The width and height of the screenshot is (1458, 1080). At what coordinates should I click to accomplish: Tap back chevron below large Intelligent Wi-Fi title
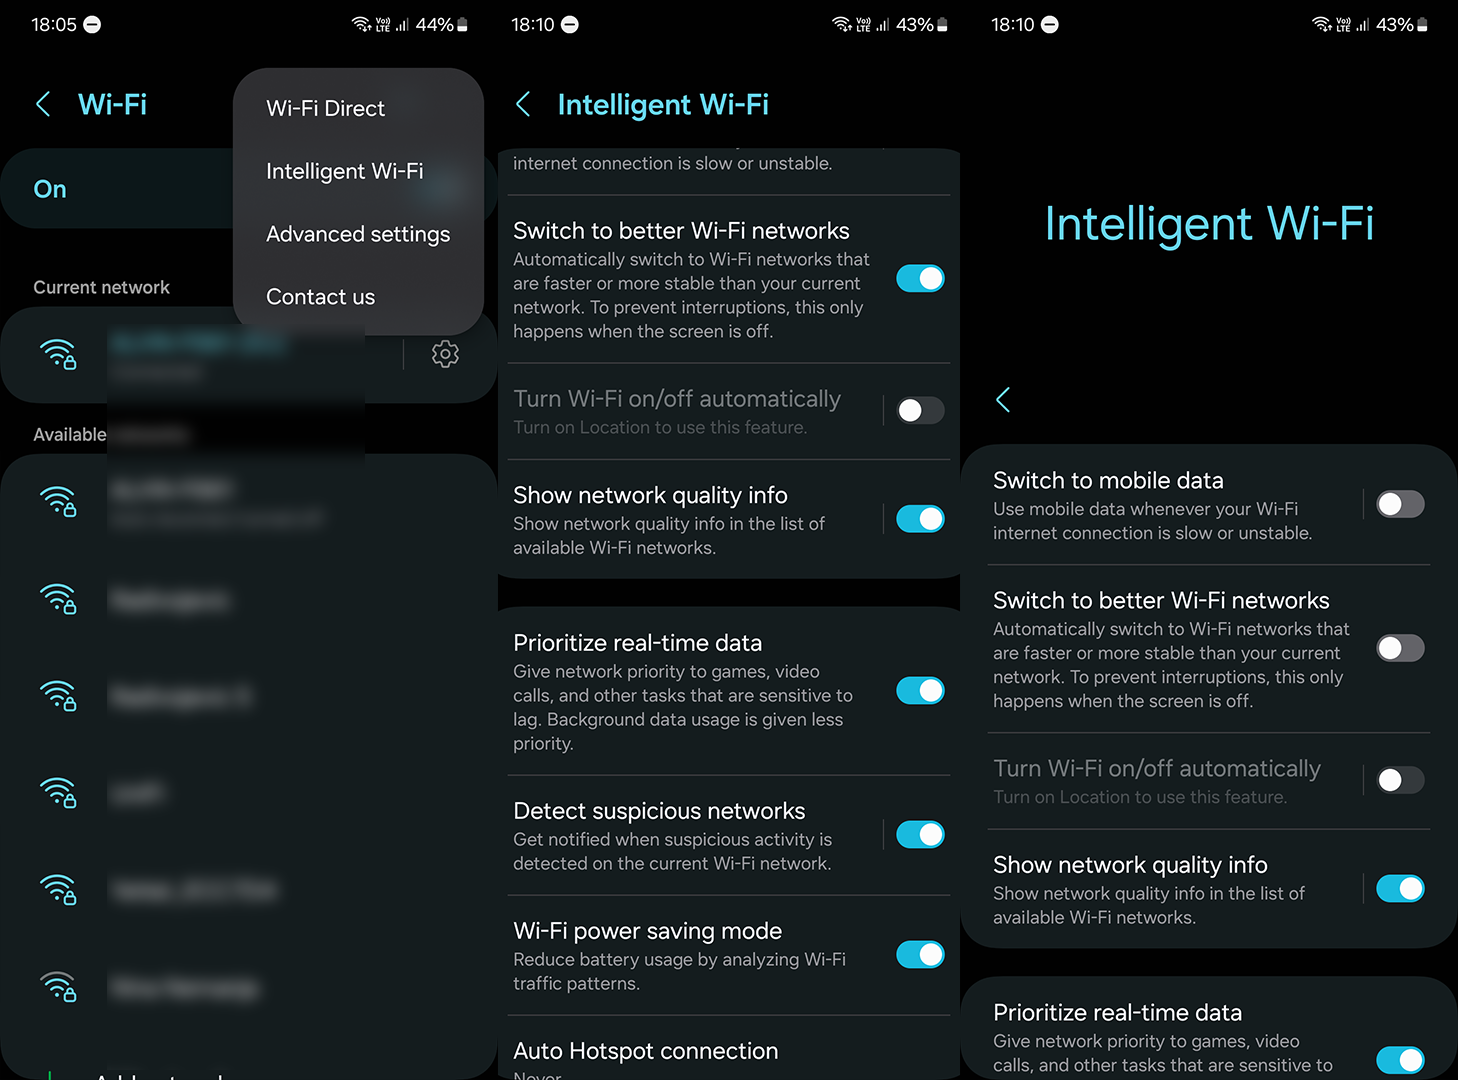point(1003,400)
